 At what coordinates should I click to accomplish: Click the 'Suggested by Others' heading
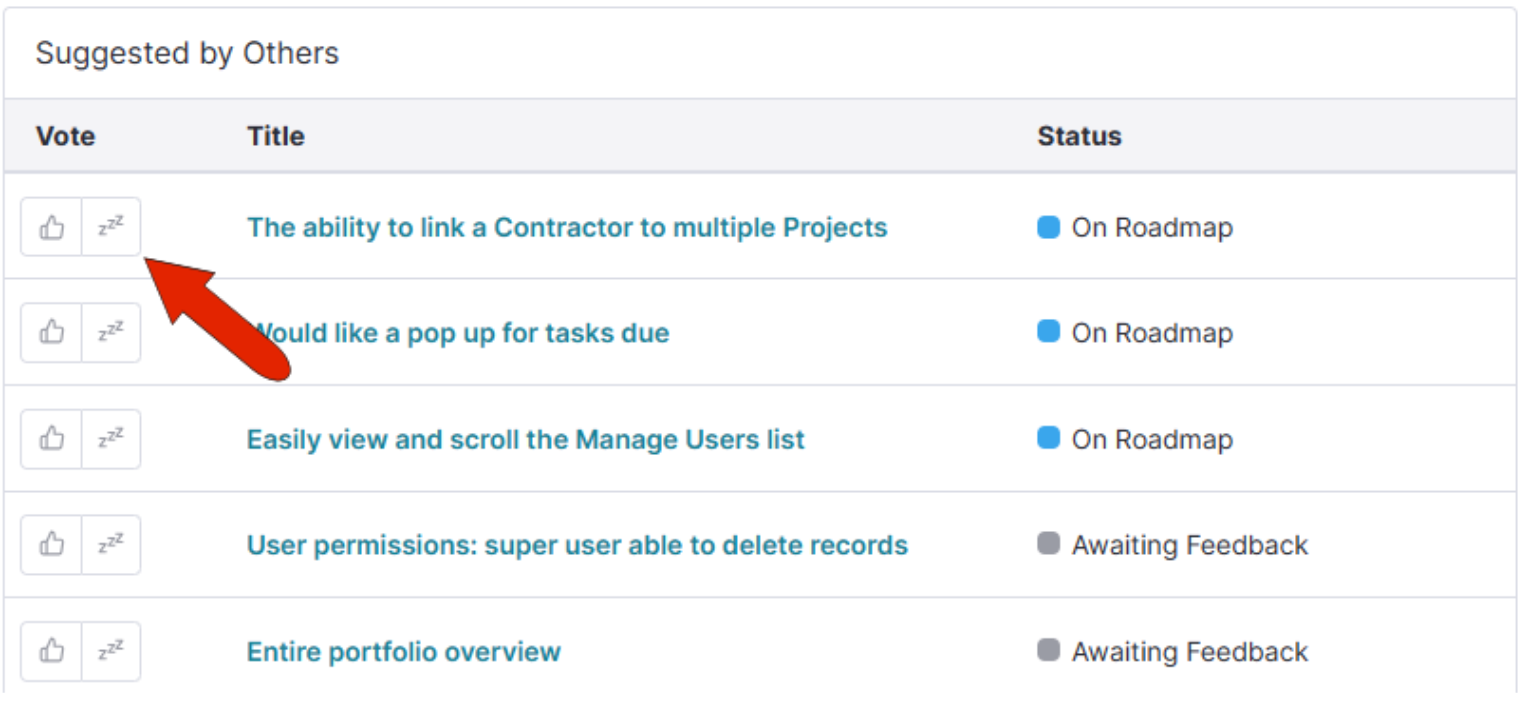(x=187, y=53)
